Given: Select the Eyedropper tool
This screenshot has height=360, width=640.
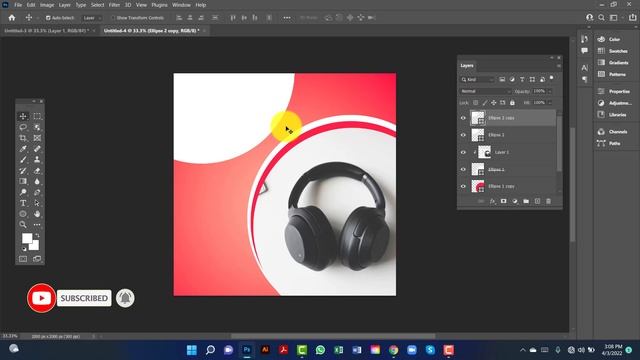Looking at the screenshot, I should [23, 149].
